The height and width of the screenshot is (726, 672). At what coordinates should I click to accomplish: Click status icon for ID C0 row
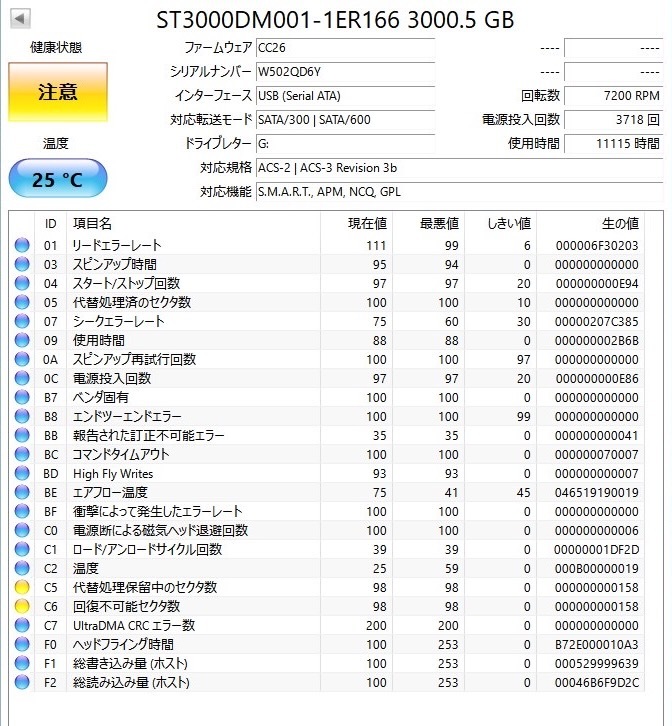coord(22,530)
